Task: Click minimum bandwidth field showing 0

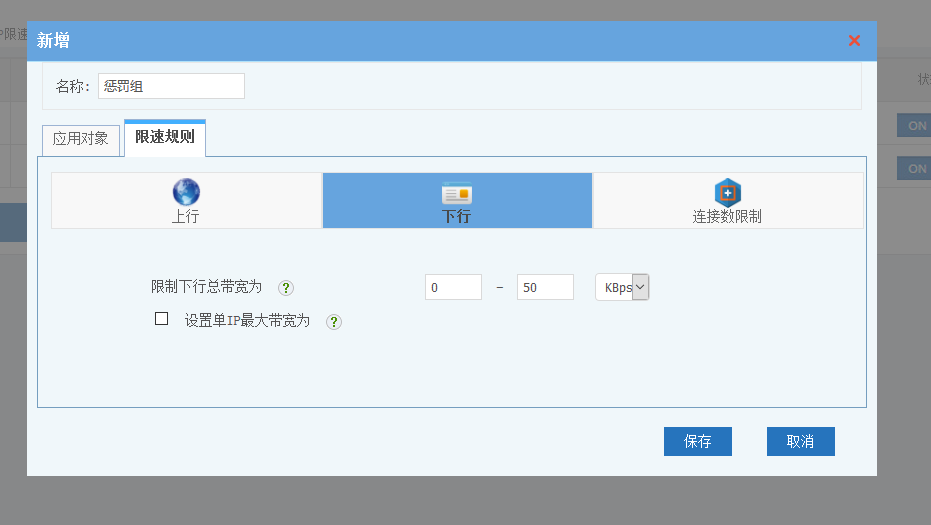Action: click(453, 287)
